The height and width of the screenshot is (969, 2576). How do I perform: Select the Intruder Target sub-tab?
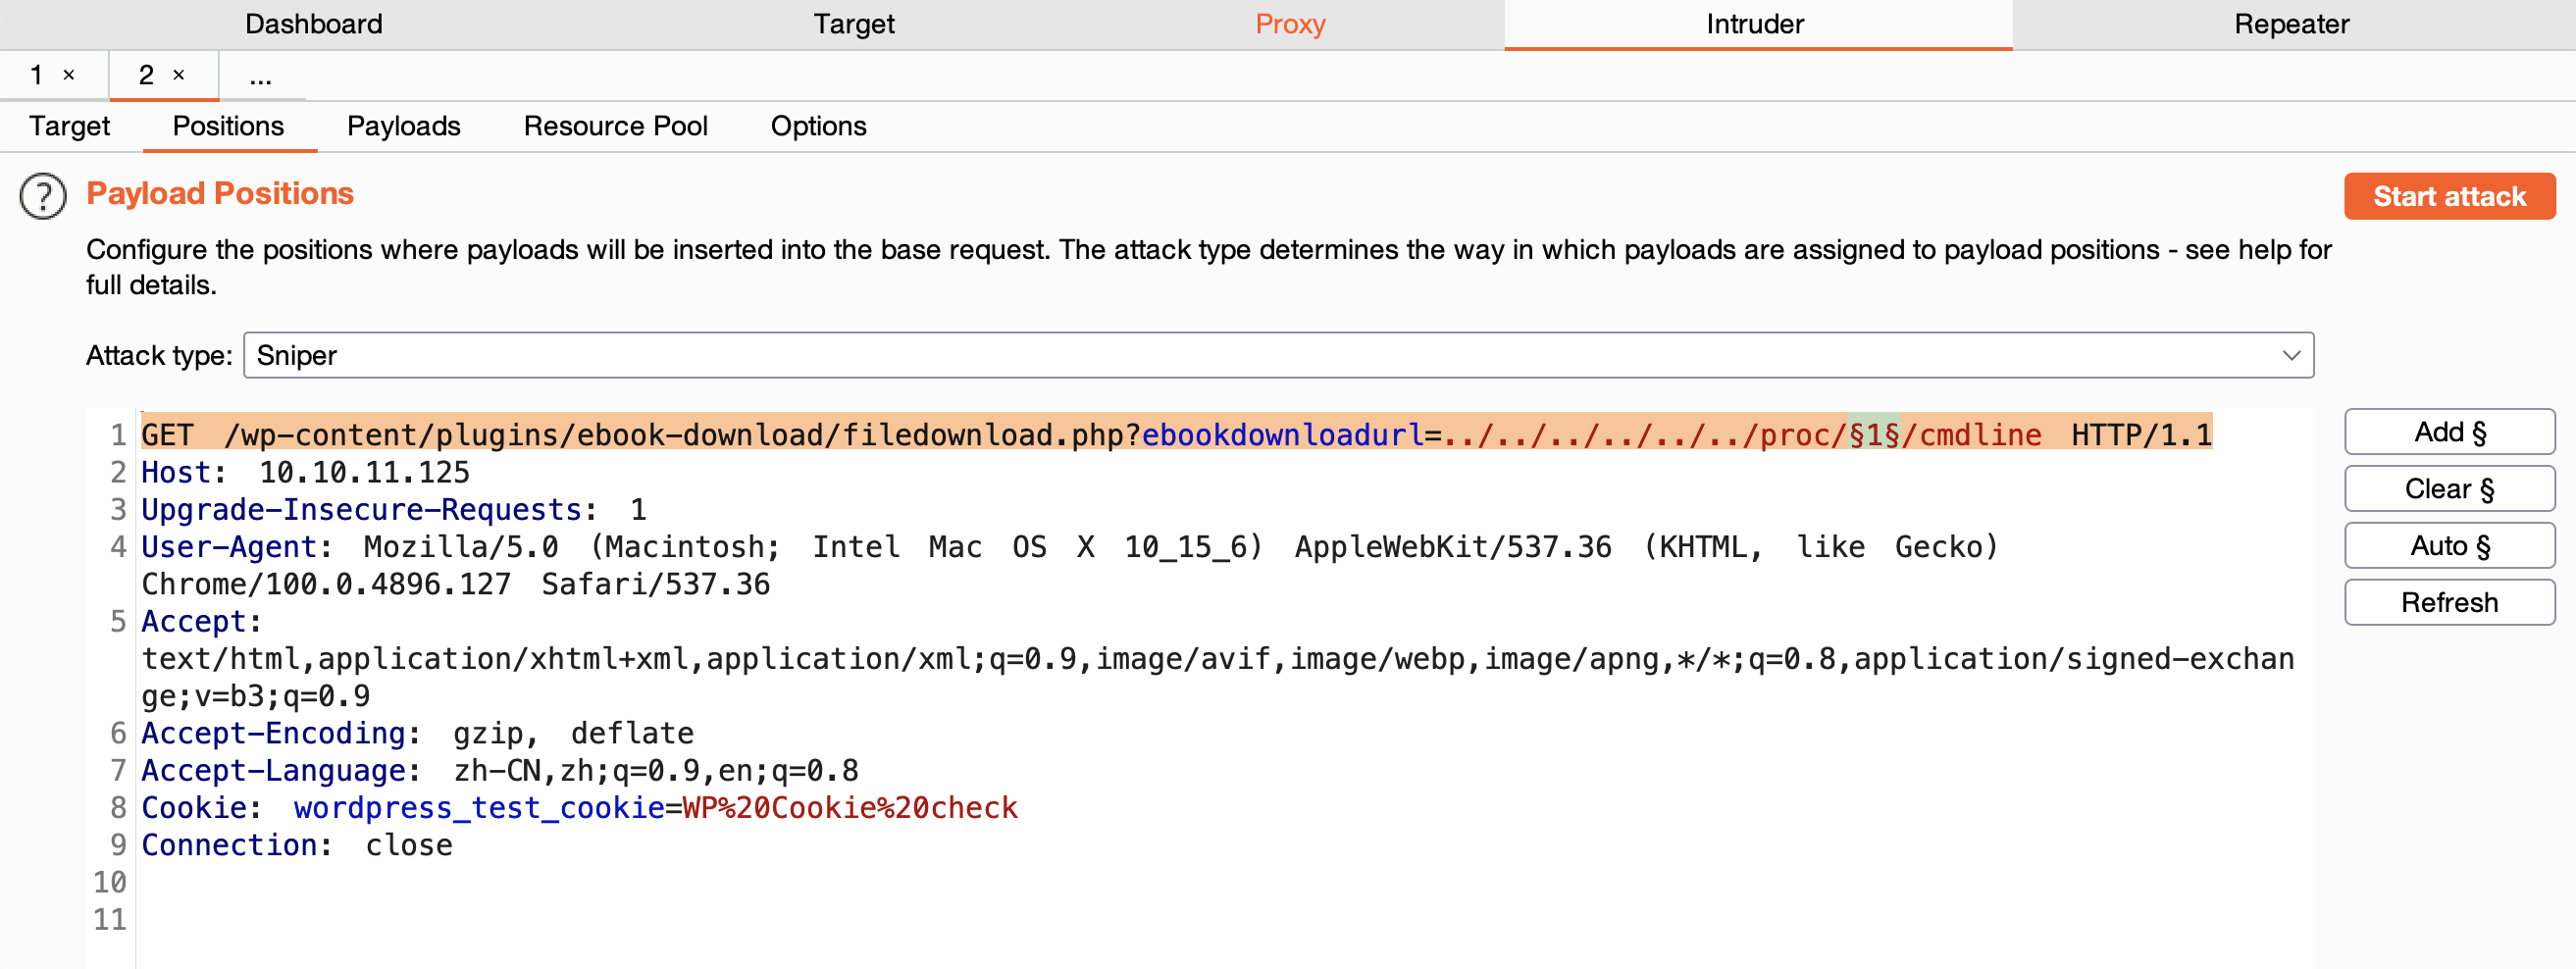click(x=69, y=127)
